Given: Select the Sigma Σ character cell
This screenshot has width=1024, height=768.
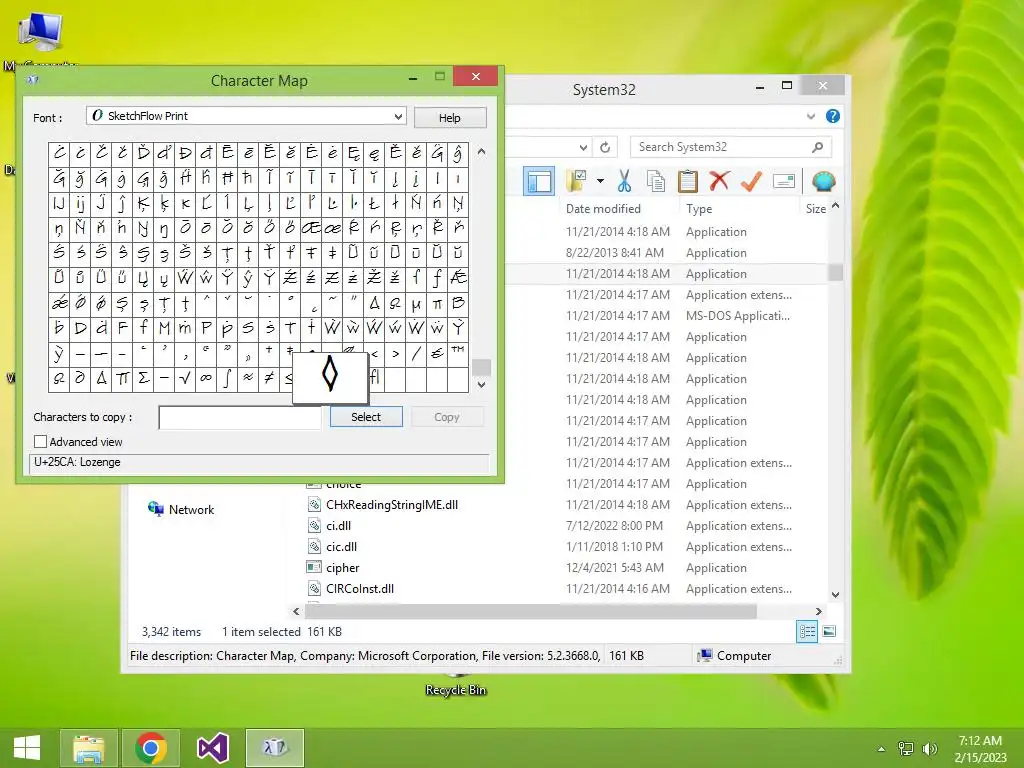Looking at the screenshot, I should click(144, 378).
